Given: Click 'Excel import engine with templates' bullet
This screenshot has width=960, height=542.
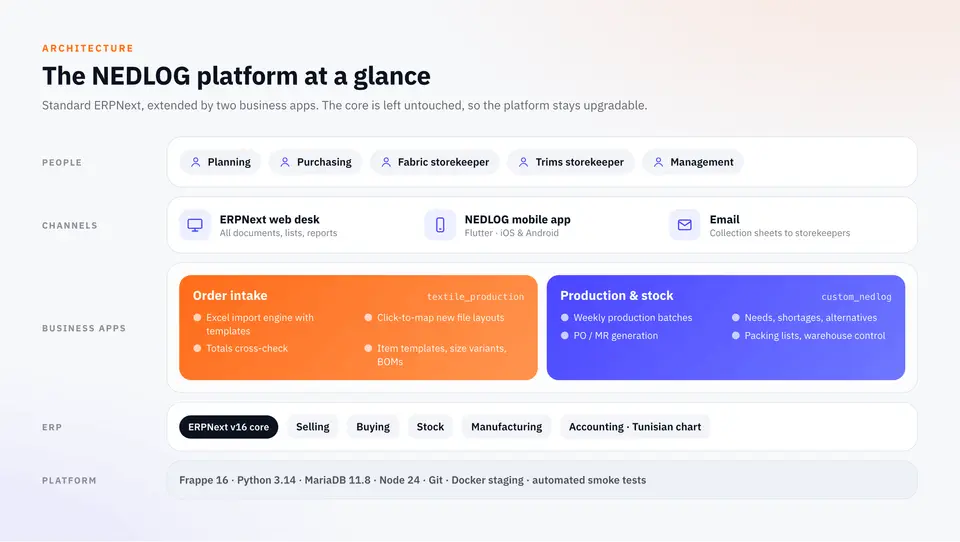Looking at the screenshot, I should coord(260,325).
